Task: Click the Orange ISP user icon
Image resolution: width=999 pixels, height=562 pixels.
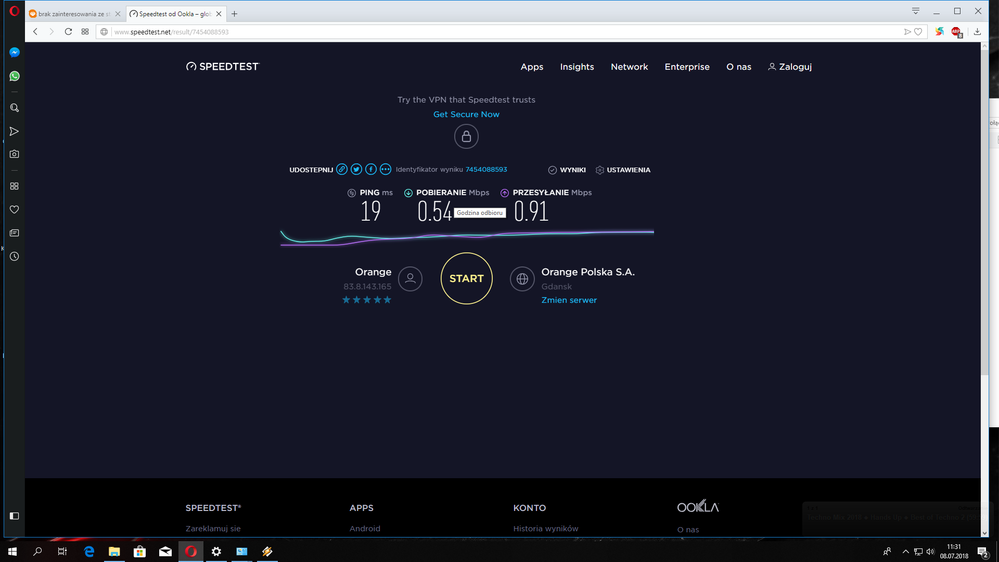Action: pos(410,278)
